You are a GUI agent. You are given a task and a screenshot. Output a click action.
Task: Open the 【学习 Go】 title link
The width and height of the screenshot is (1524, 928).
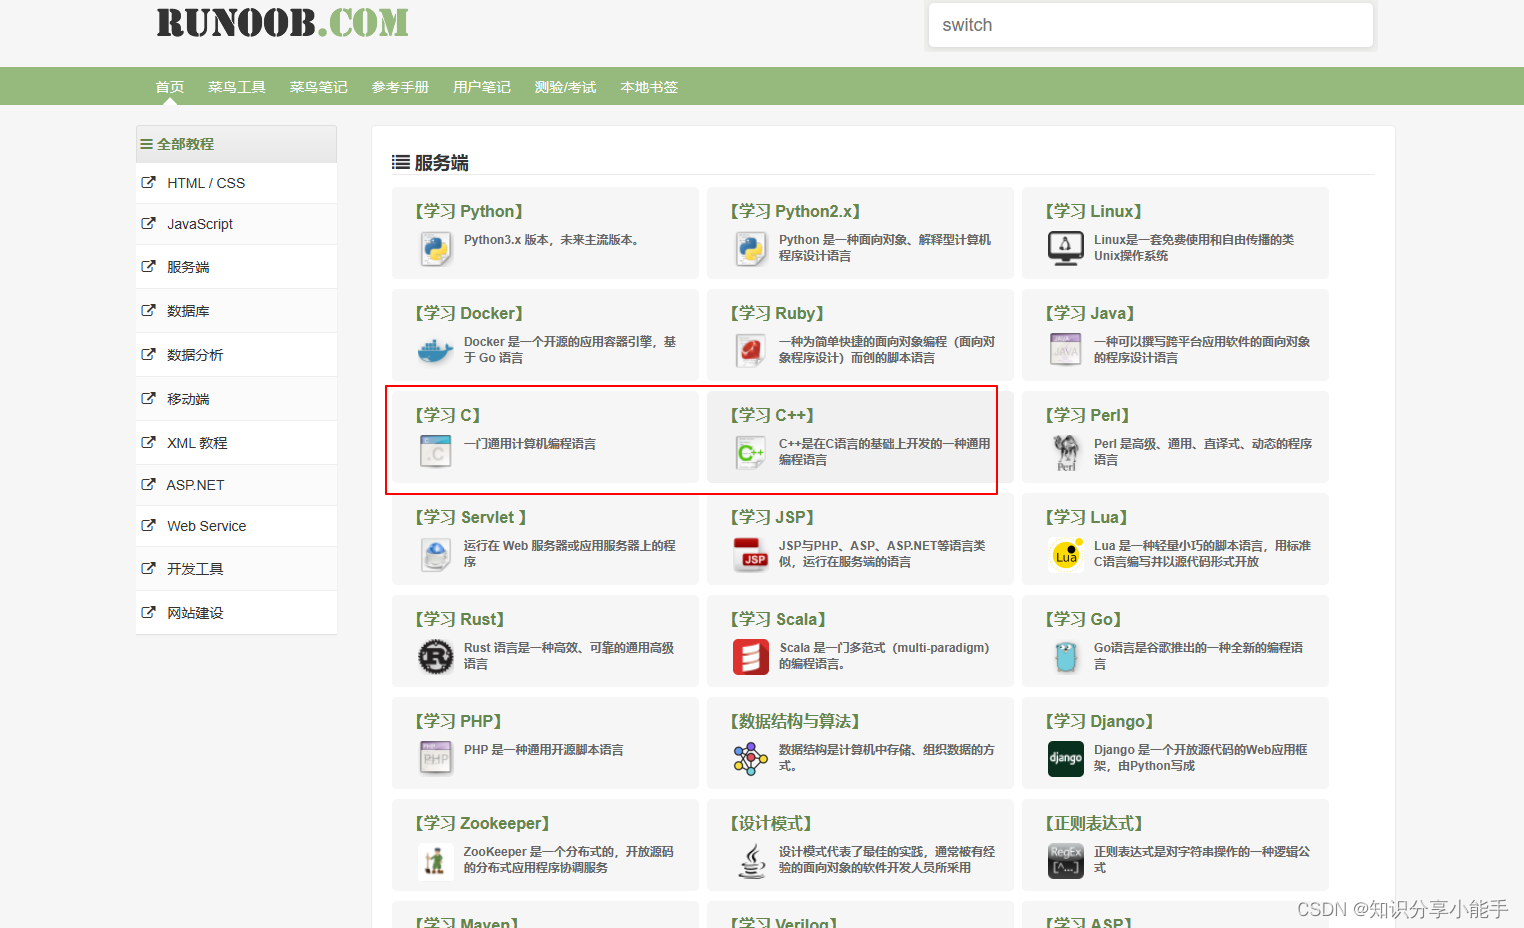(1083, 619)
